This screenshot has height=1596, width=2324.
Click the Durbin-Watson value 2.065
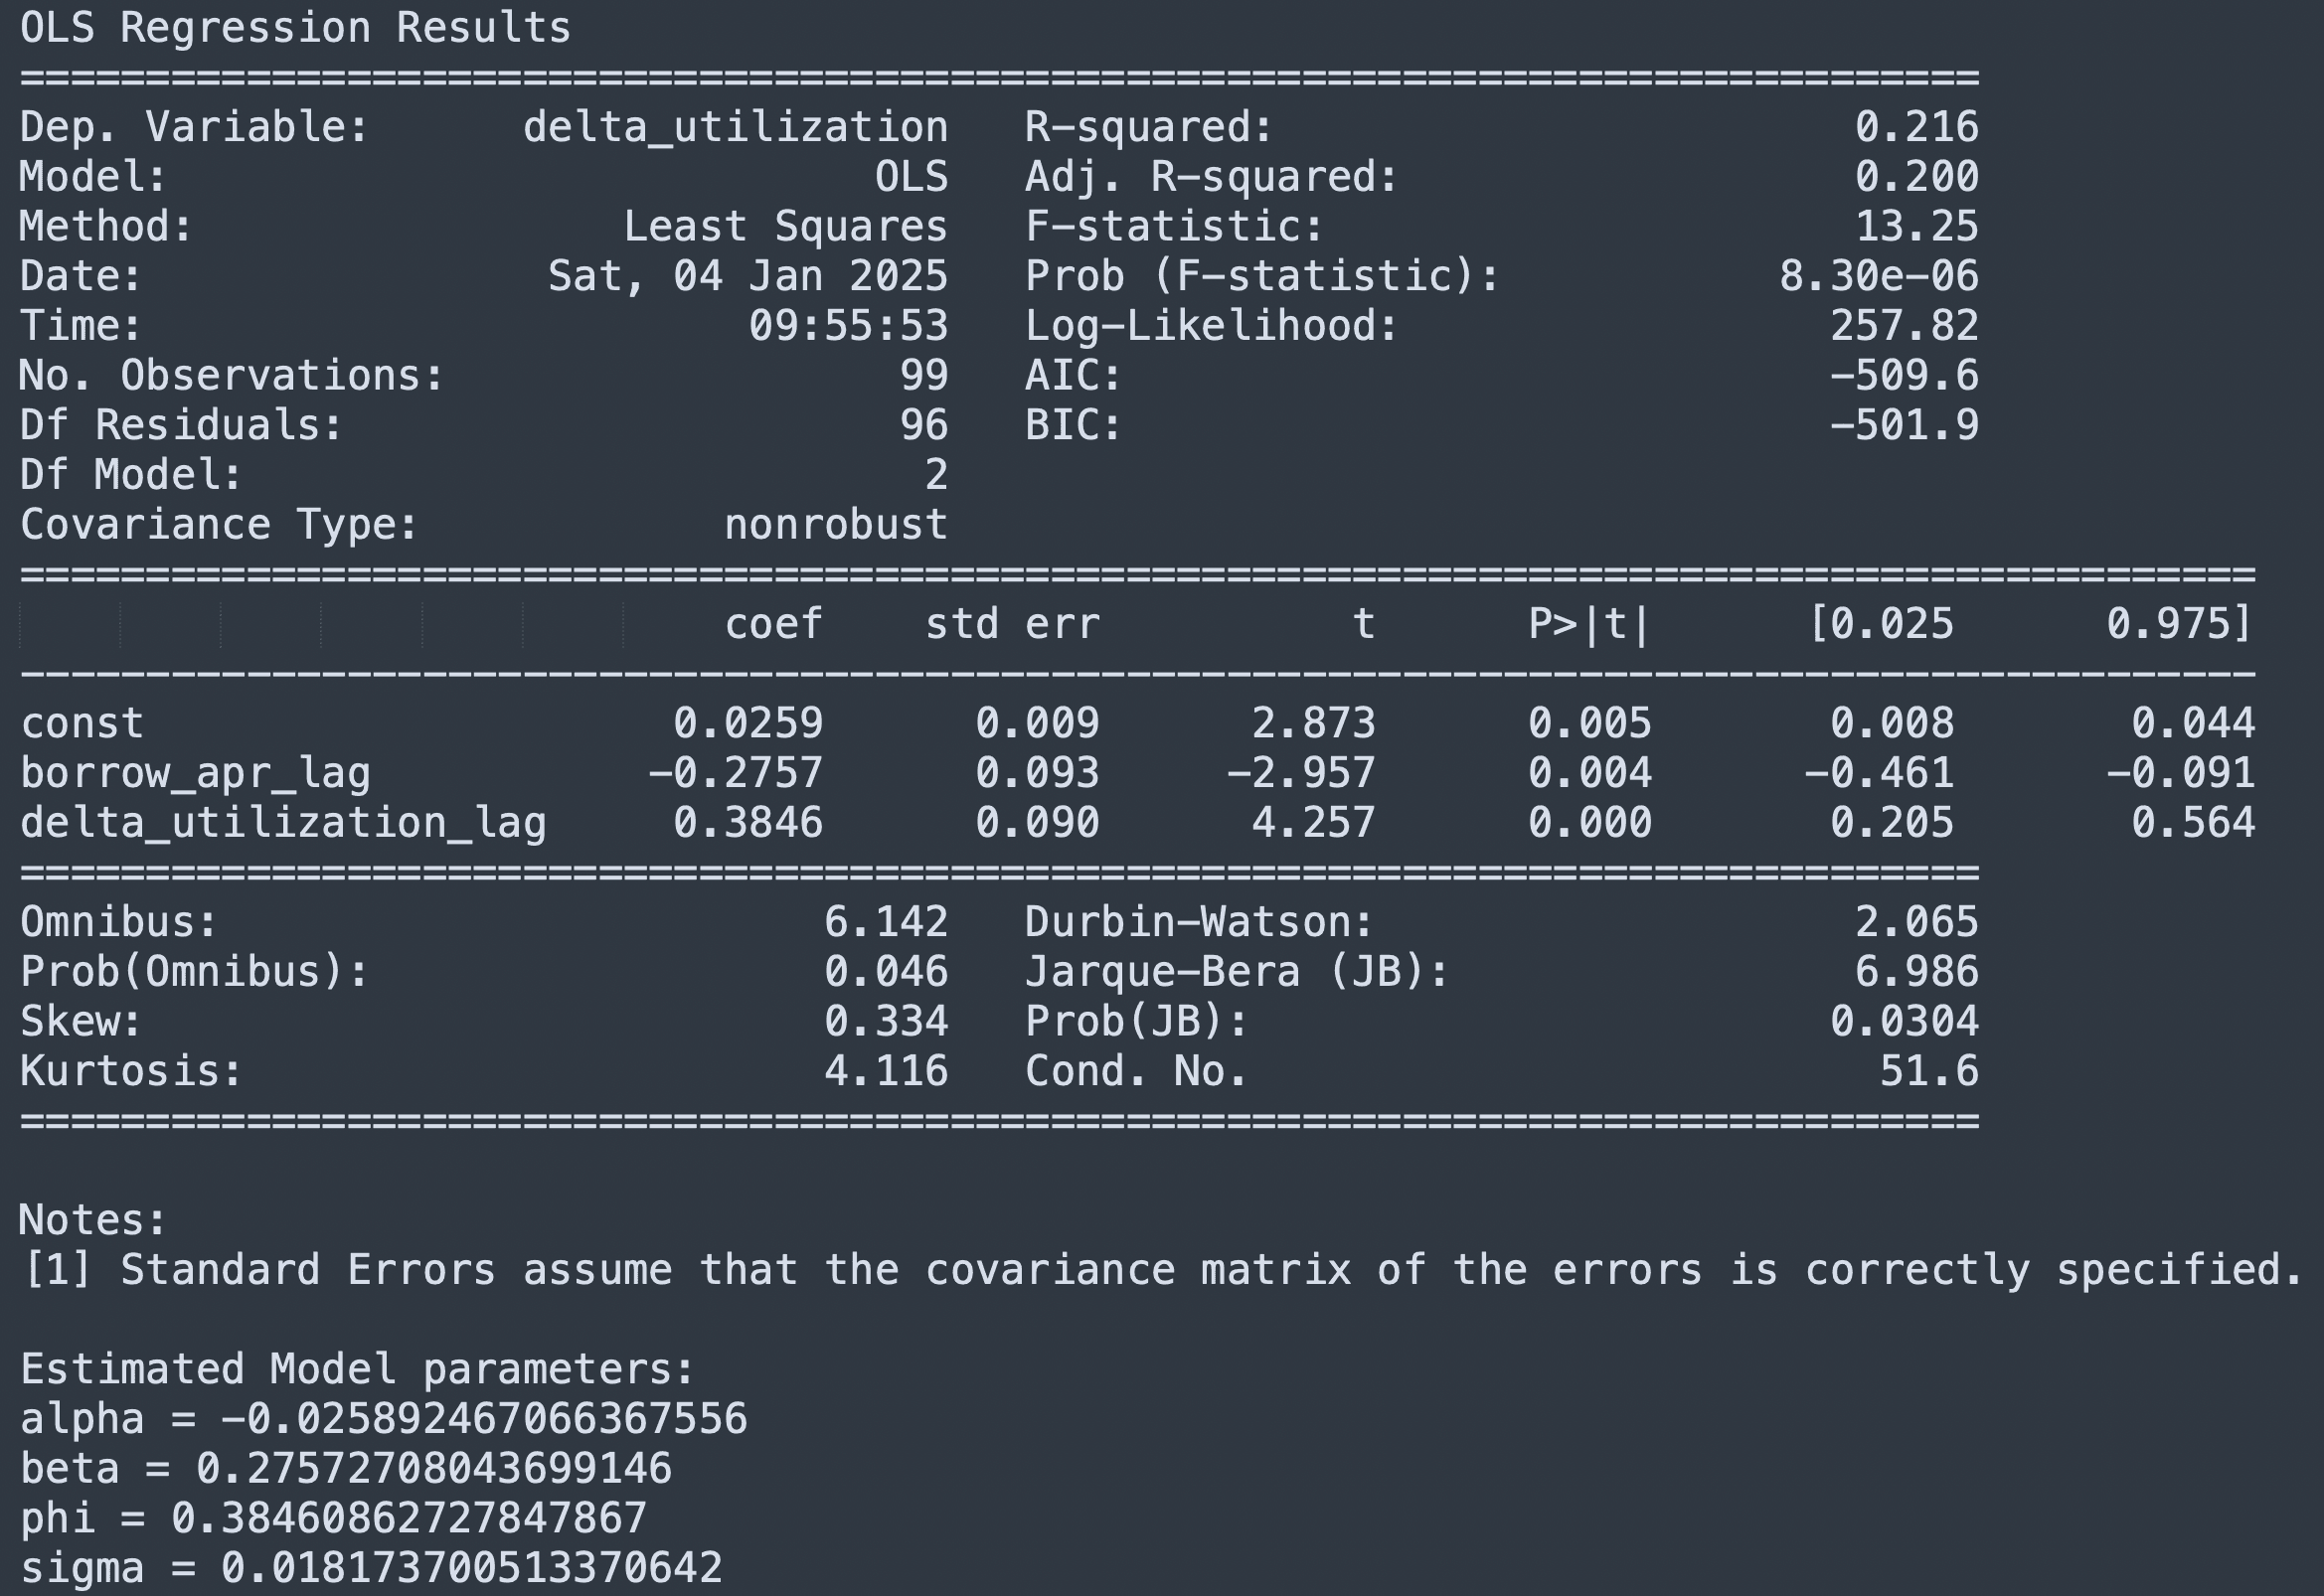coord(1916,922)
